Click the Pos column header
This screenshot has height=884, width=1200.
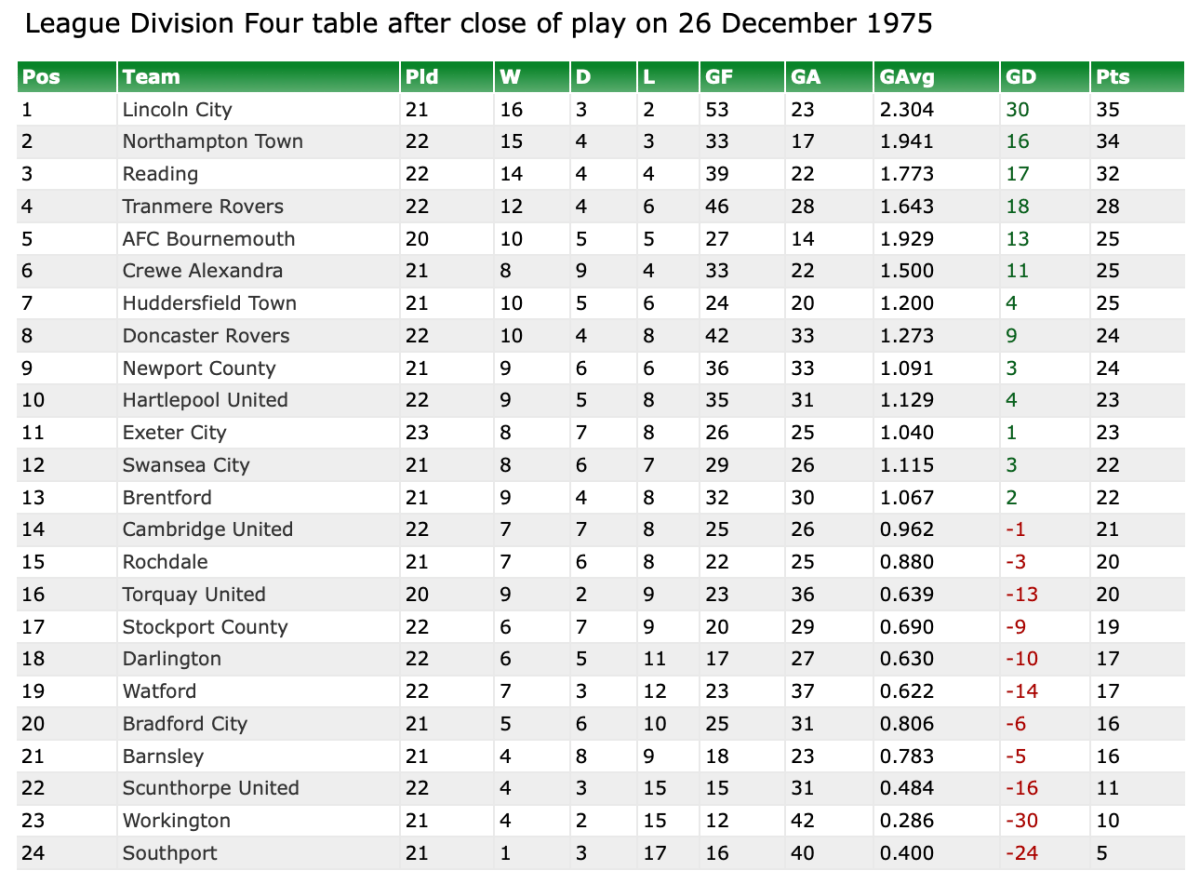click(x=41, y=77)
